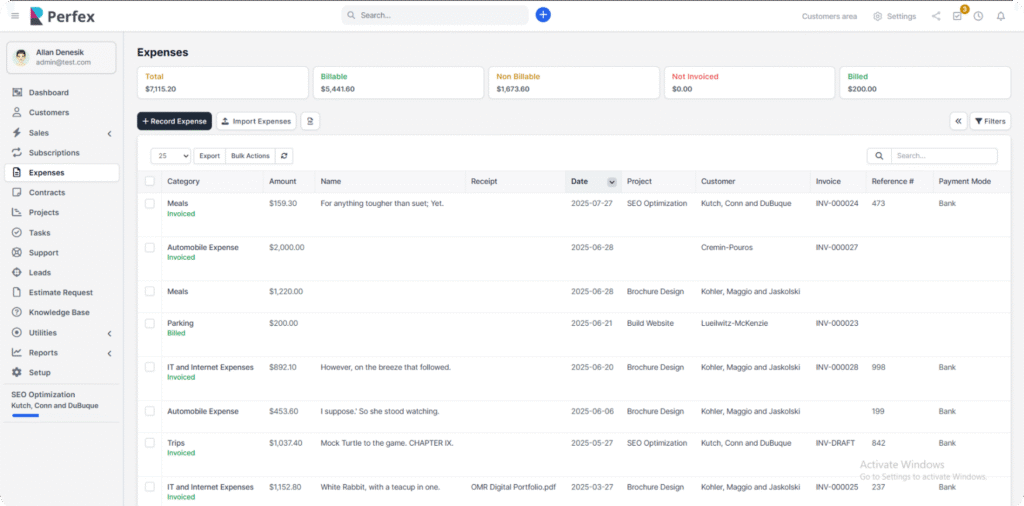Click the Perfex logo

[x=63, y=16]
